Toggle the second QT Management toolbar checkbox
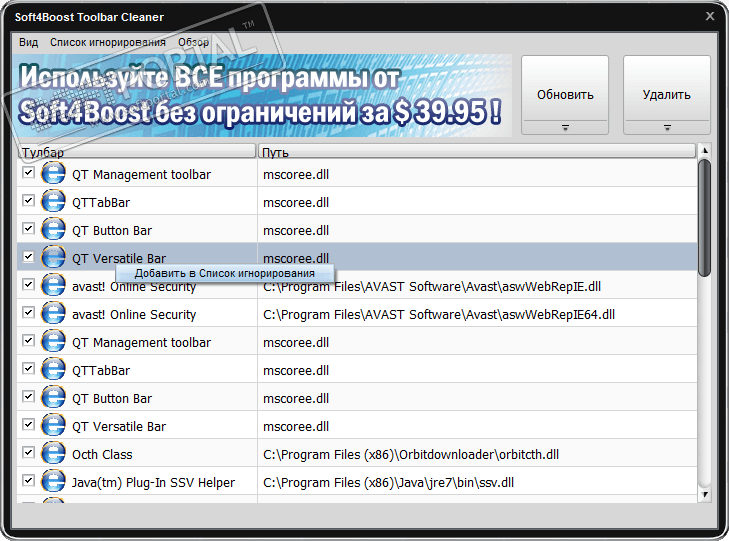Viewport: 729px width, 541px height. [28, 340]
